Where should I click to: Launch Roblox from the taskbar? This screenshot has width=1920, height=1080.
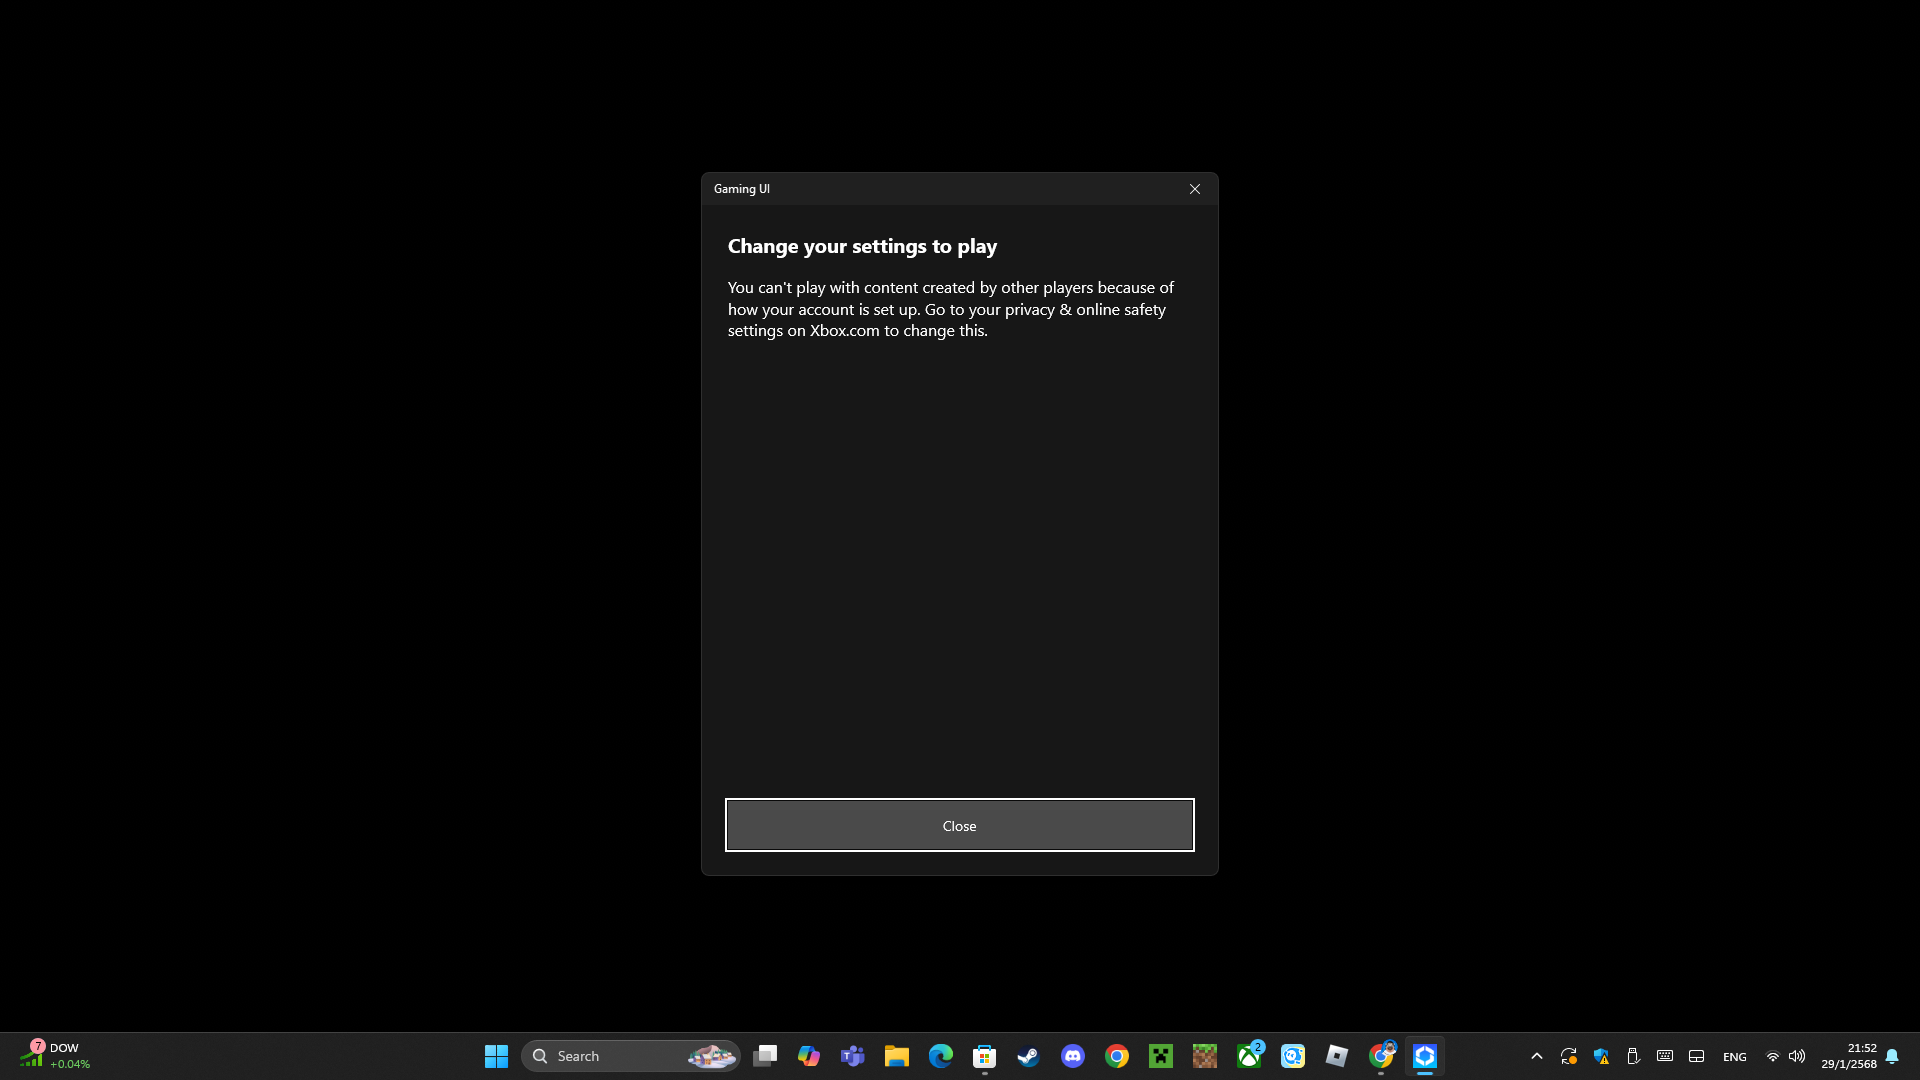coord(1337,1056)
